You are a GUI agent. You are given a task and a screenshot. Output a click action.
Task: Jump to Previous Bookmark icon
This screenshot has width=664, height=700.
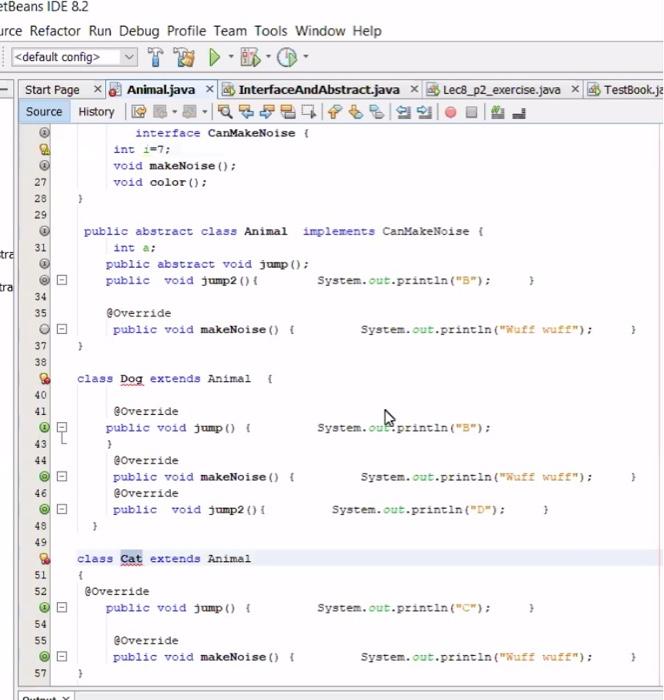pyautogui.click(x=334, y=112)
